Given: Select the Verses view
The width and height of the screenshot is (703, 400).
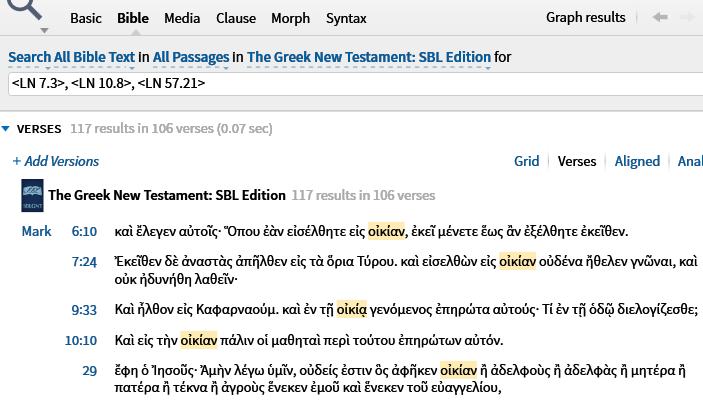Looking at the screenshot, I should [x=577, y=161].
